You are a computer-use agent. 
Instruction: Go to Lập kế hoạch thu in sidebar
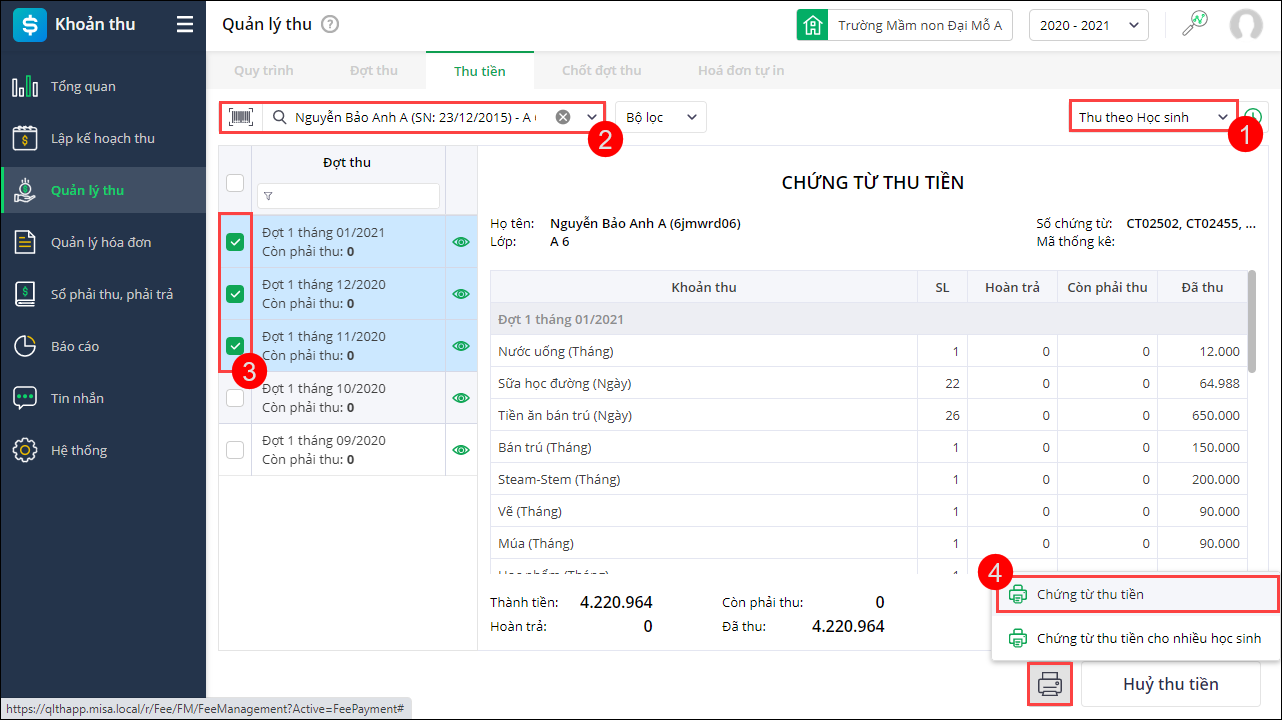point(103,138)
